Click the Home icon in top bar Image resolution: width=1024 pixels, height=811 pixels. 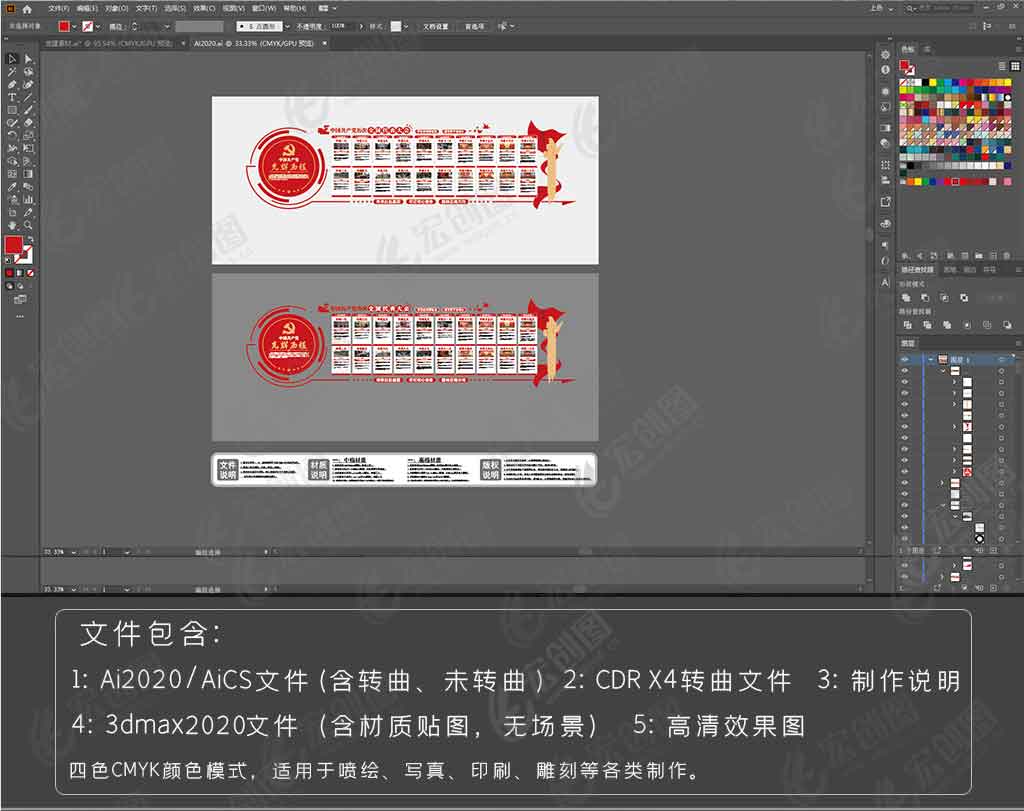(x=27, y=9)
